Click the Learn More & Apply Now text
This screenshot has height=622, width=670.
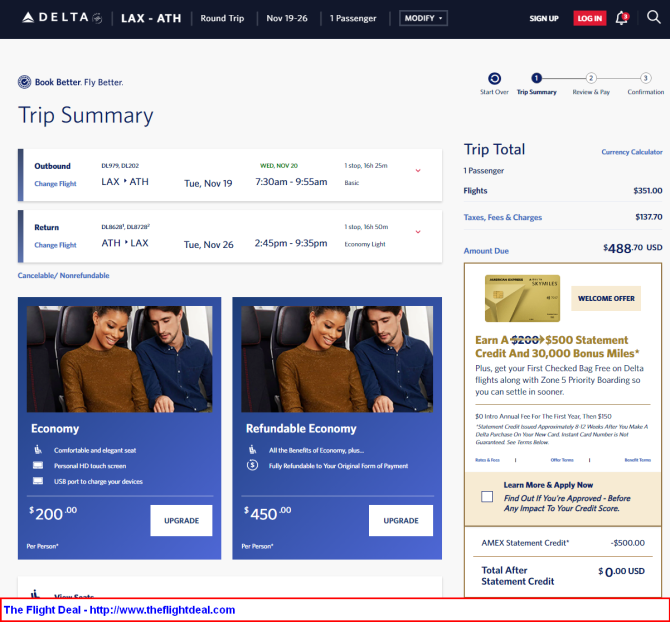[x=548, y=485]
